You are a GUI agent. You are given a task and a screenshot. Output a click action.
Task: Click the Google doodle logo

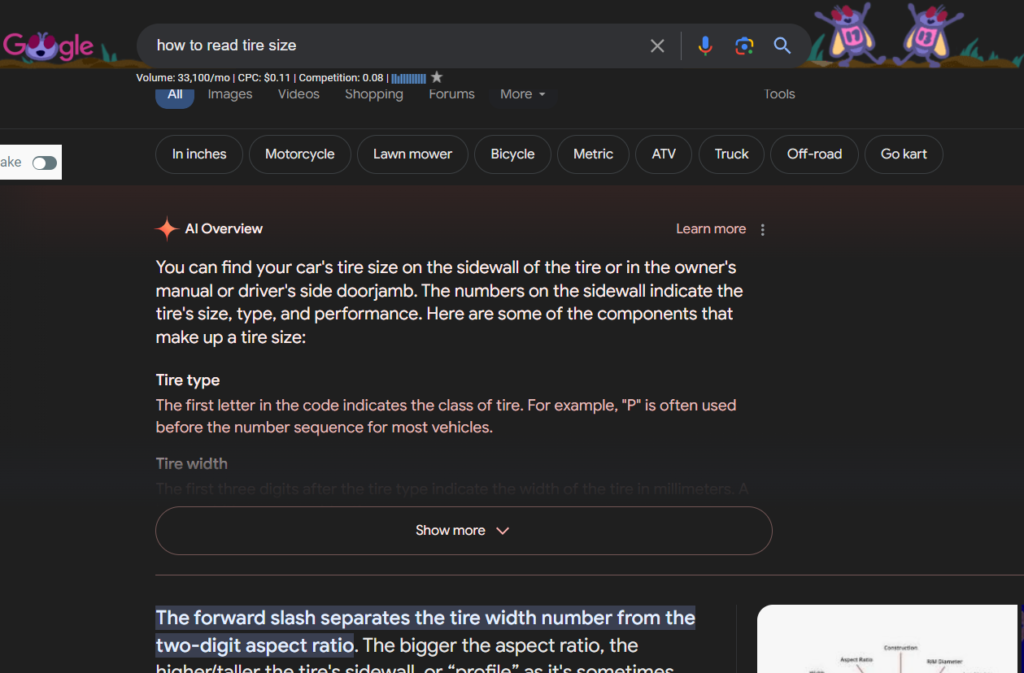[x=48, y=46]
